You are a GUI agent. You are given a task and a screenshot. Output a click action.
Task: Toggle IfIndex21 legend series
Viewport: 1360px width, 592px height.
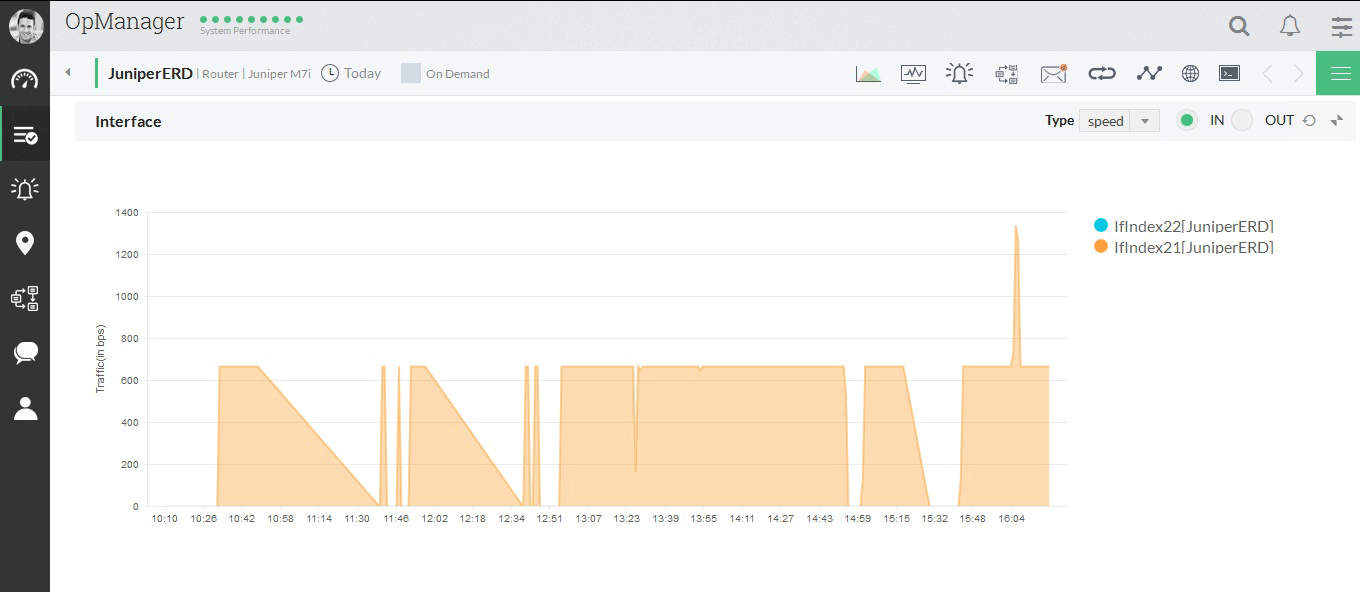click(1184, 247)
